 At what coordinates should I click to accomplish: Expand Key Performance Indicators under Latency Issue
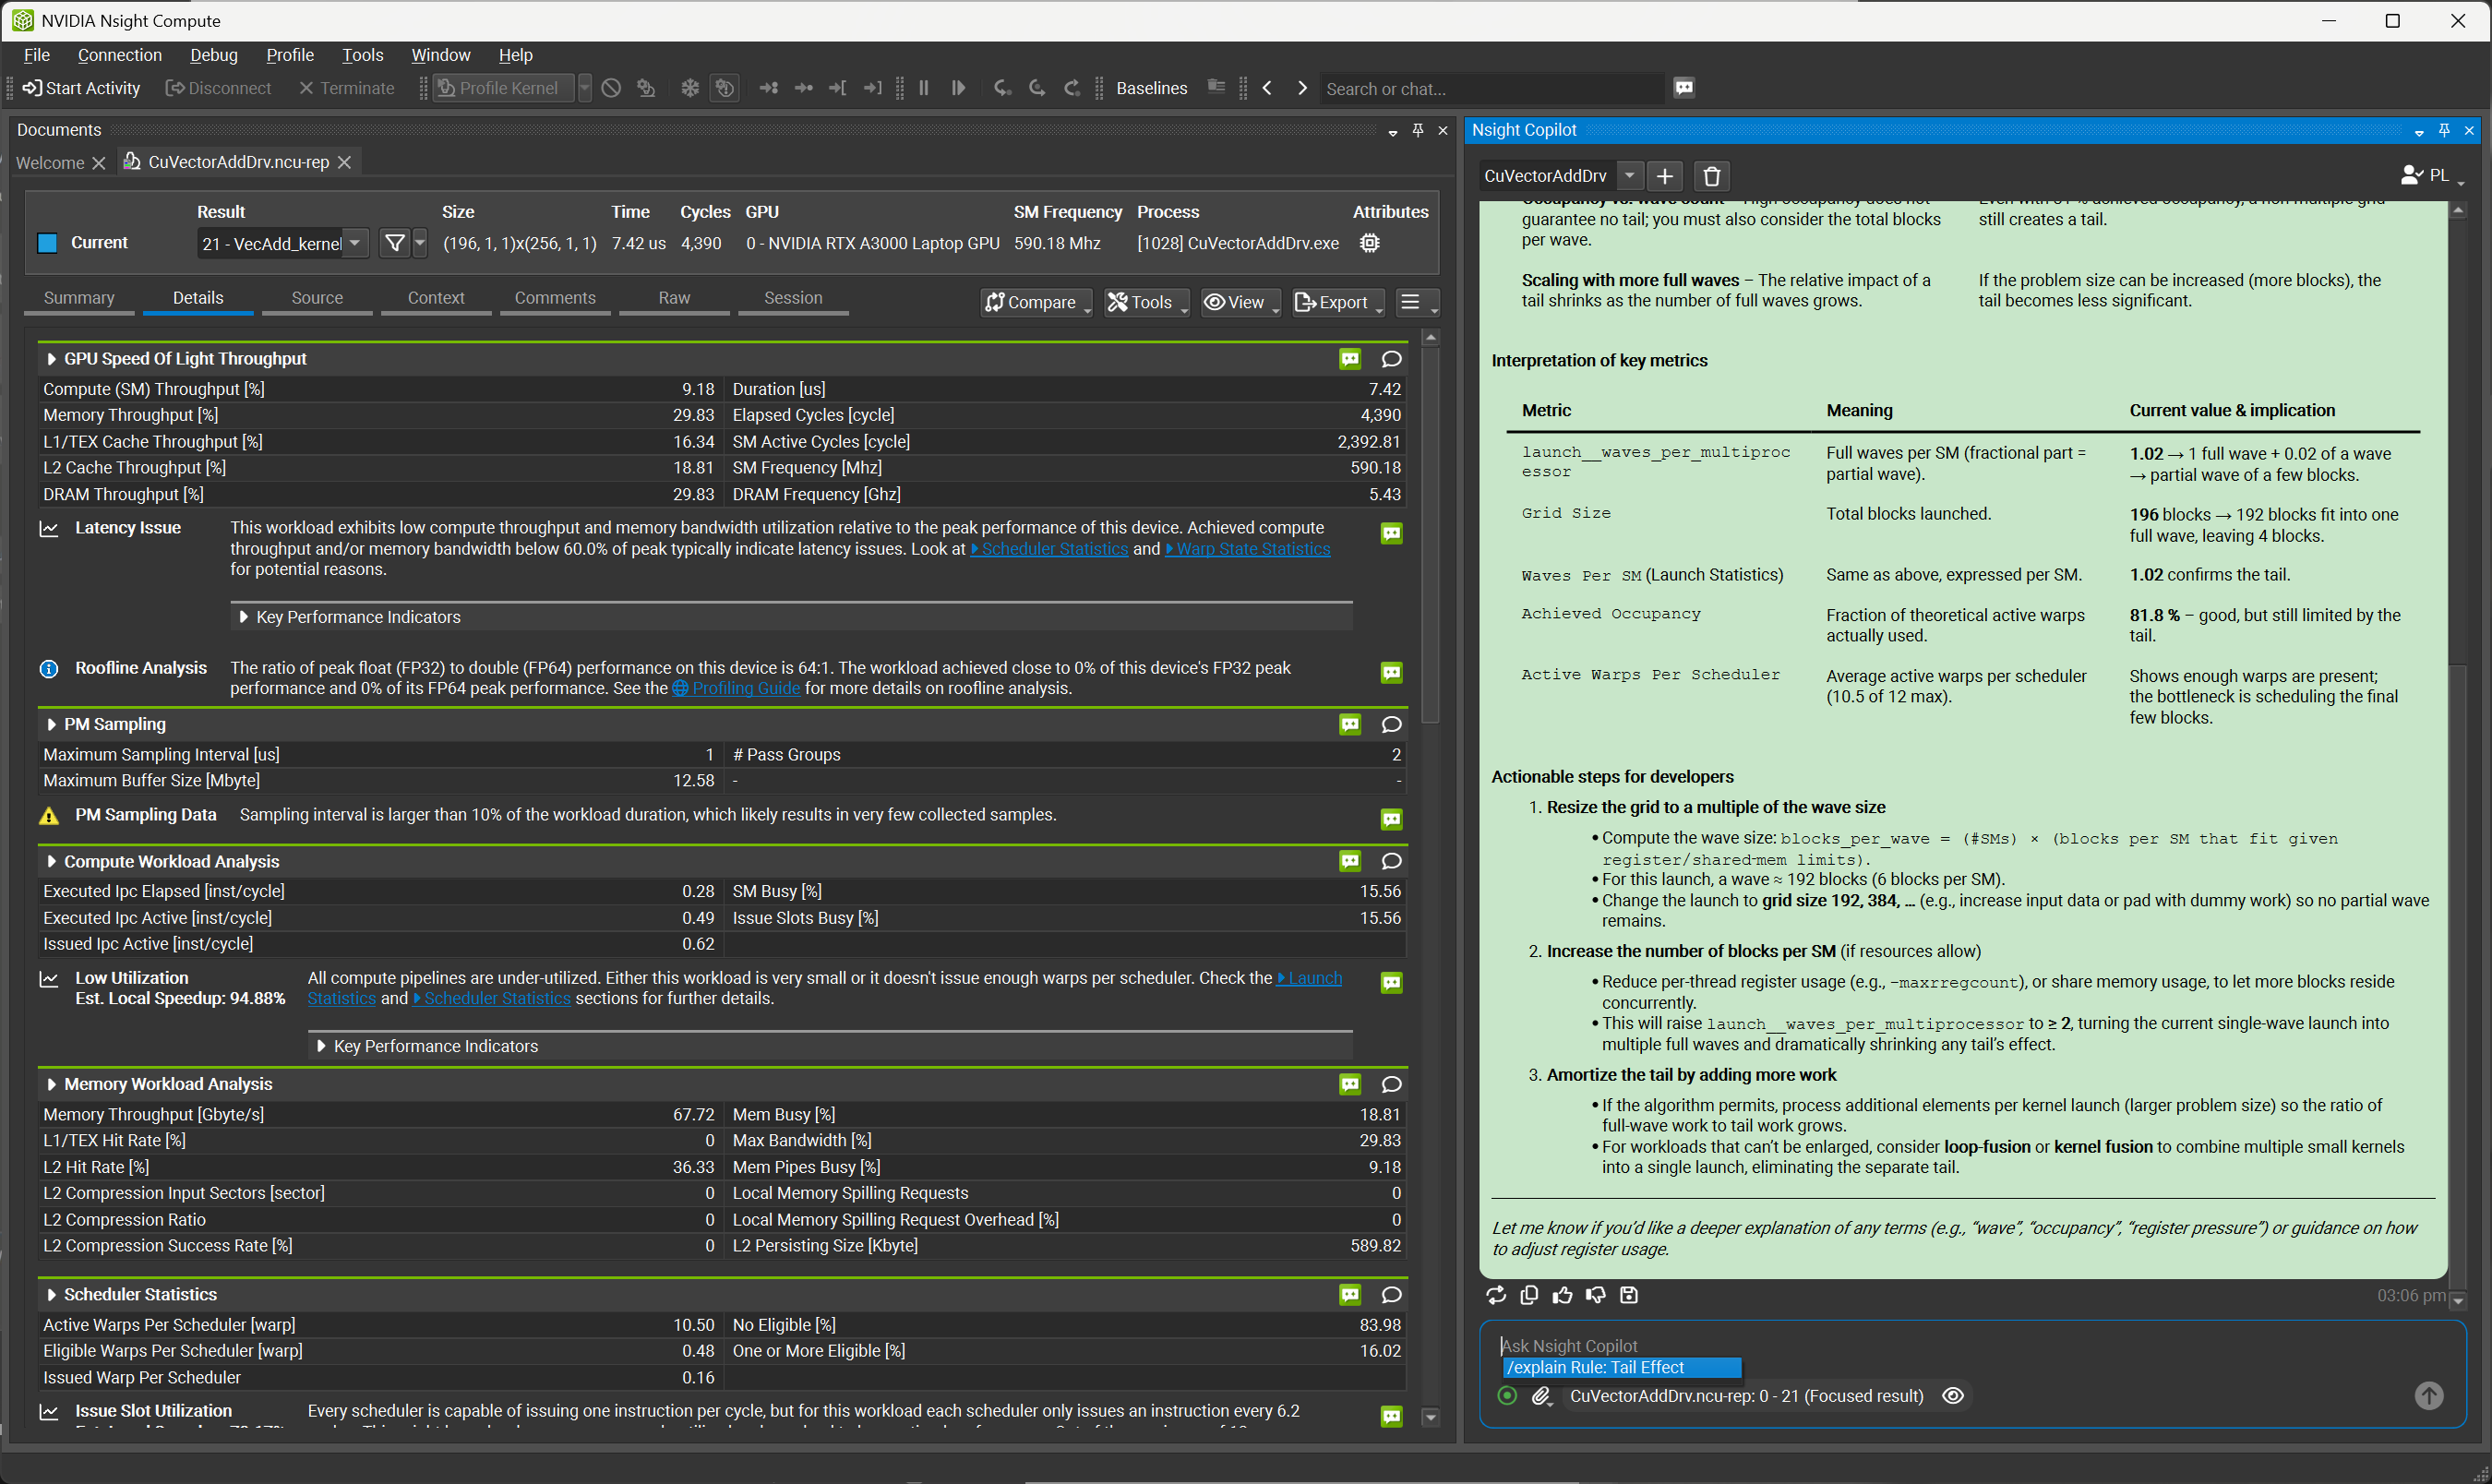[243, 617]
